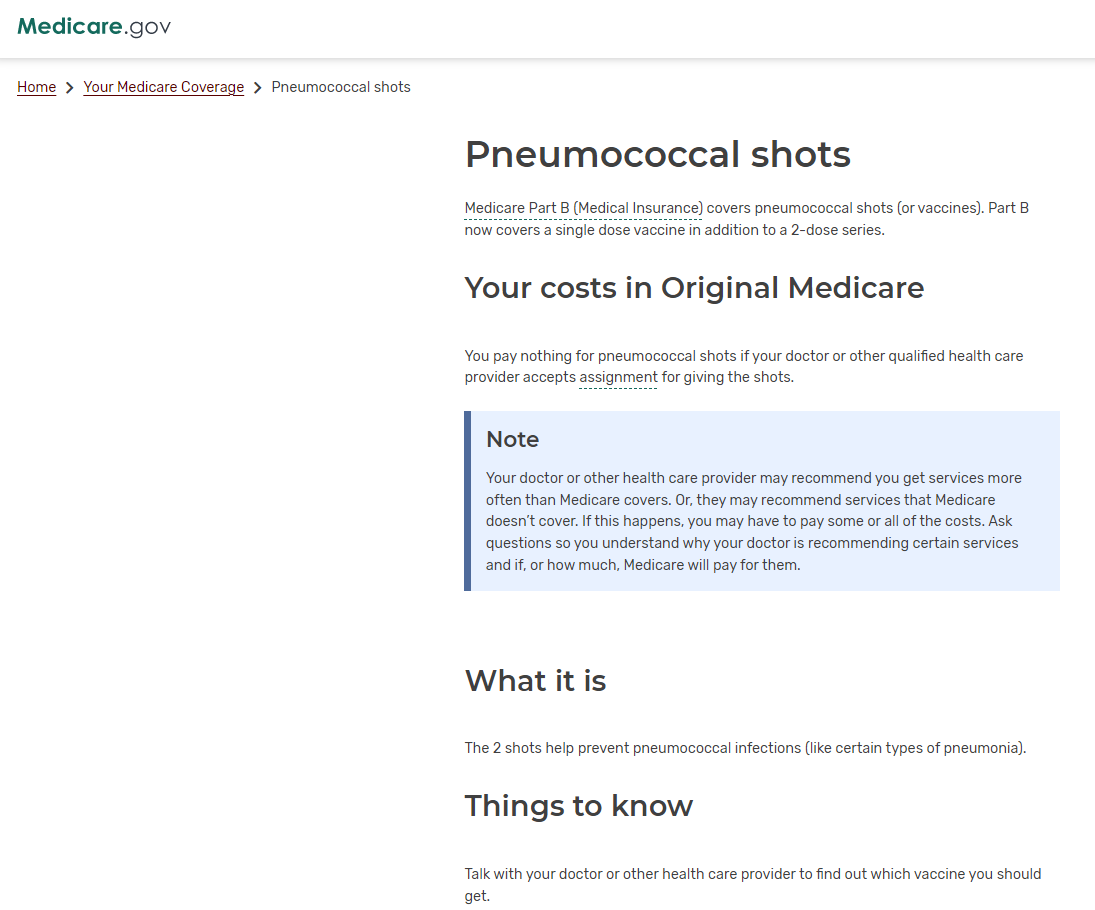Image resolution: width=1095 pixels, height=910 pixels.
Task: Click the 'What it is' section heading
Action: point(535,681)
